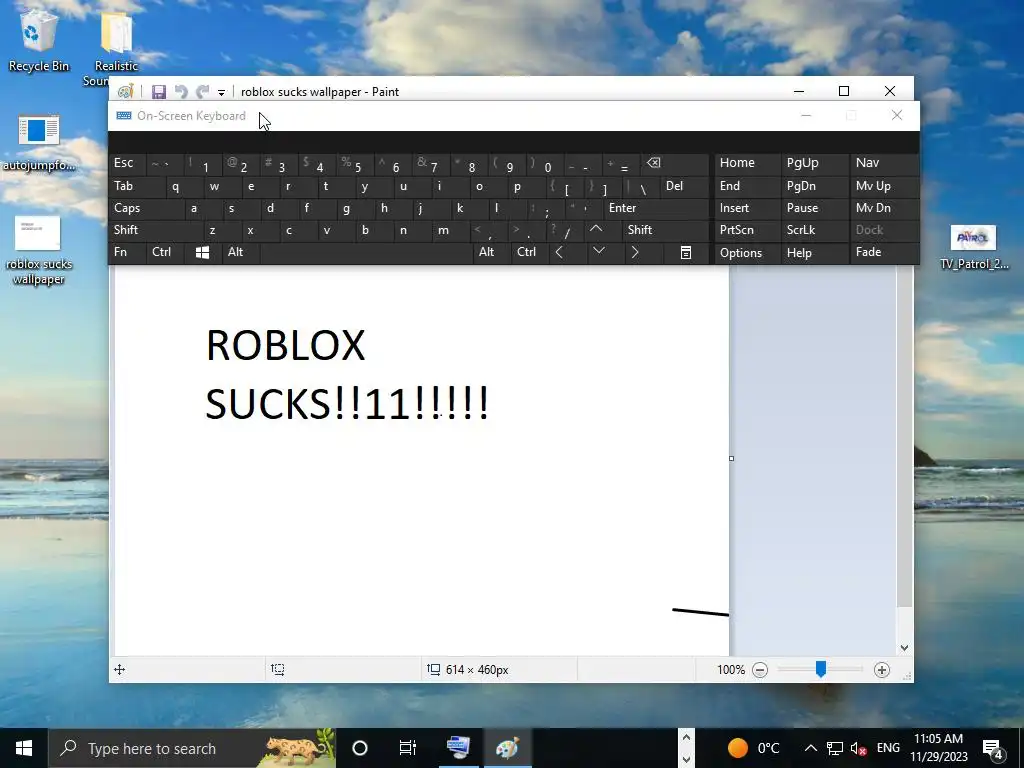Tap the Pause key
The height and width of the screenshot is (768, 1024).
(814, 208)
